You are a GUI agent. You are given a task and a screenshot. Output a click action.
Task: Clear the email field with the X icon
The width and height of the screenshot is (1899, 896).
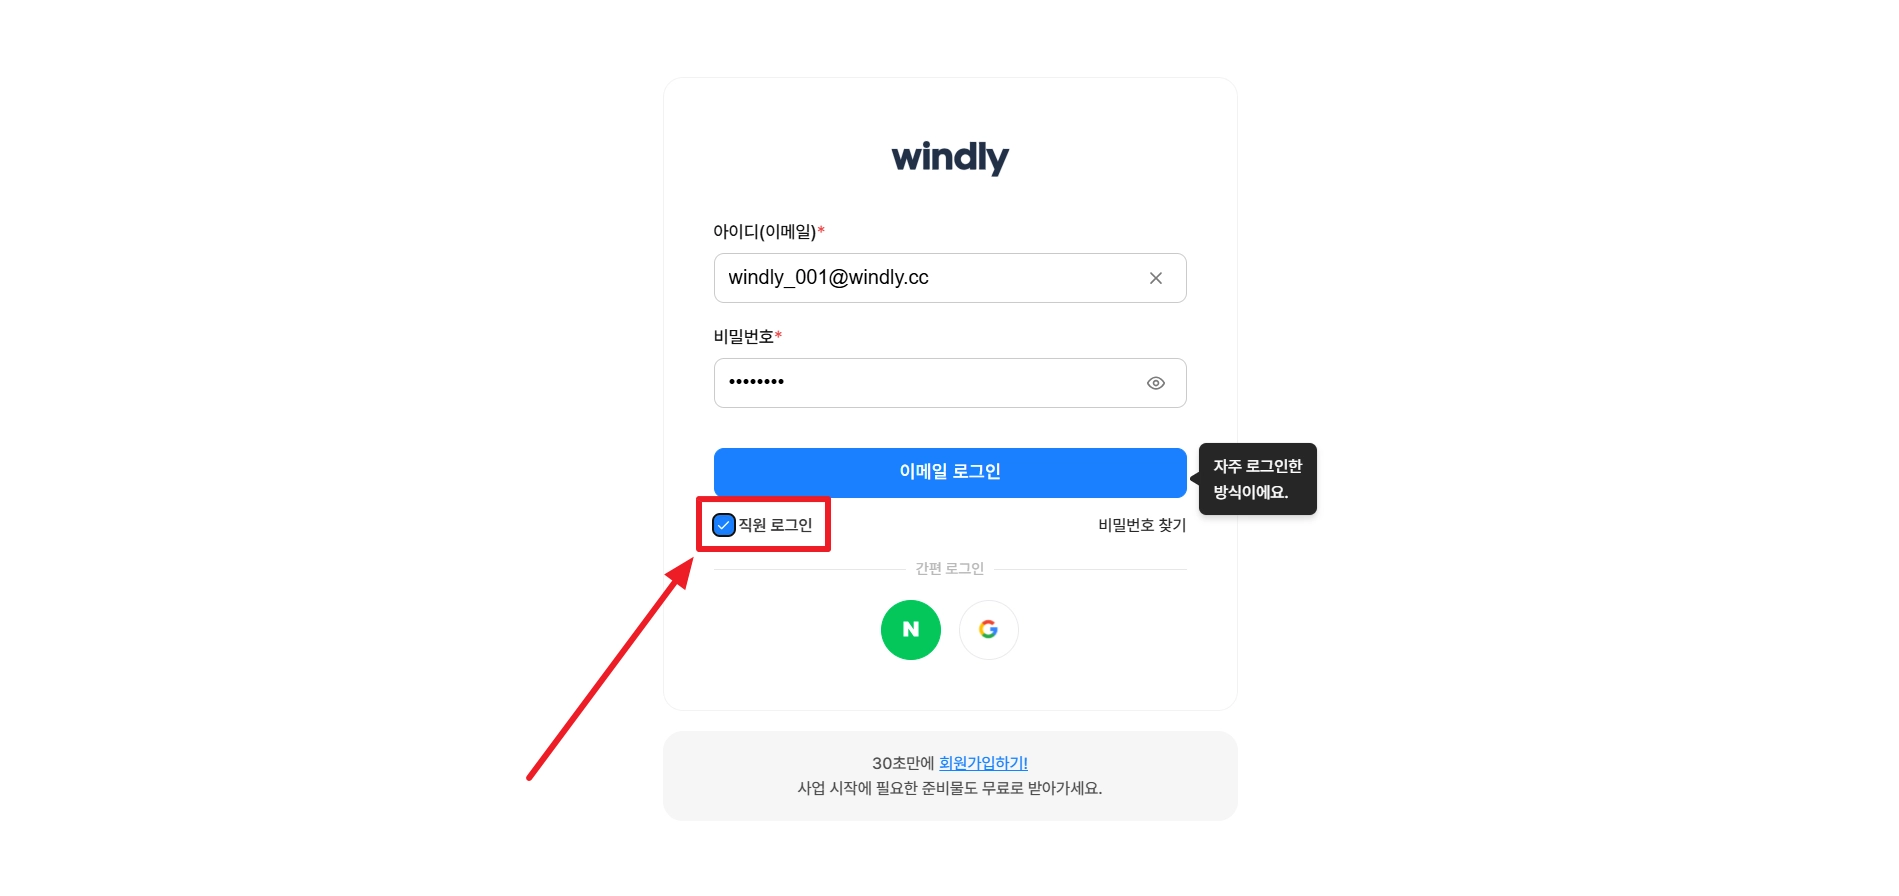point(1155,278)
